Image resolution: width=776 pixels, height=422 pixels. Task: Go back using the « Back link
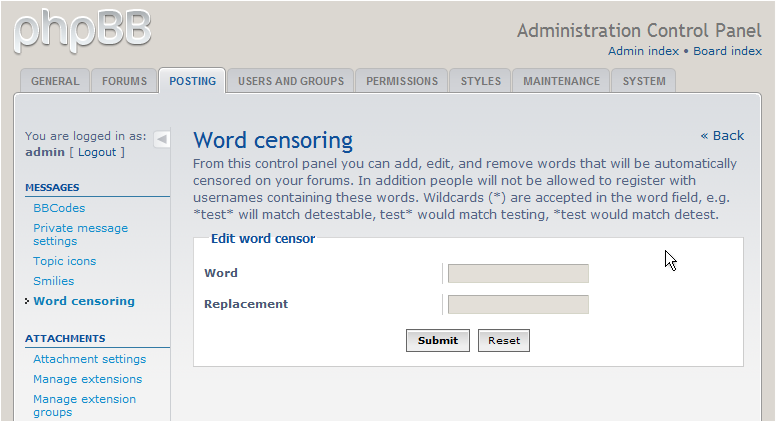722,136
